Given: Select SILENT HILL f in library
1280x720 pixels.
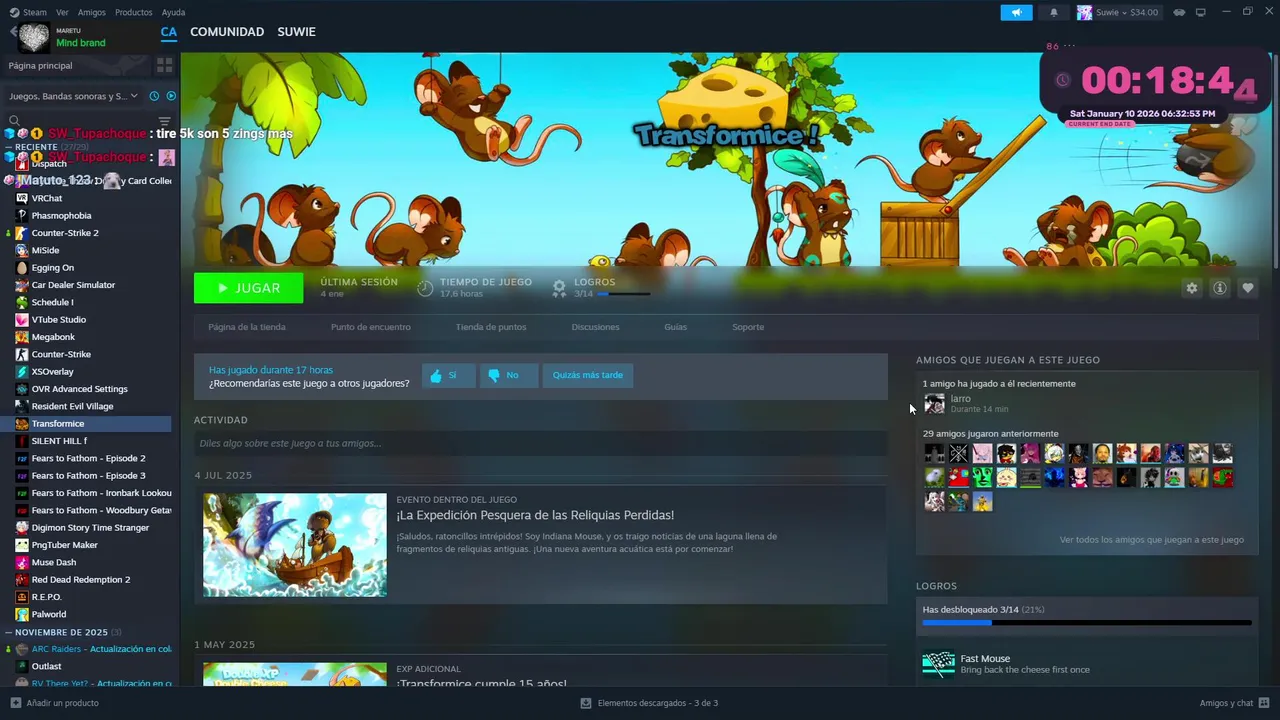Looking at the screenshot, I should point(59,441).
